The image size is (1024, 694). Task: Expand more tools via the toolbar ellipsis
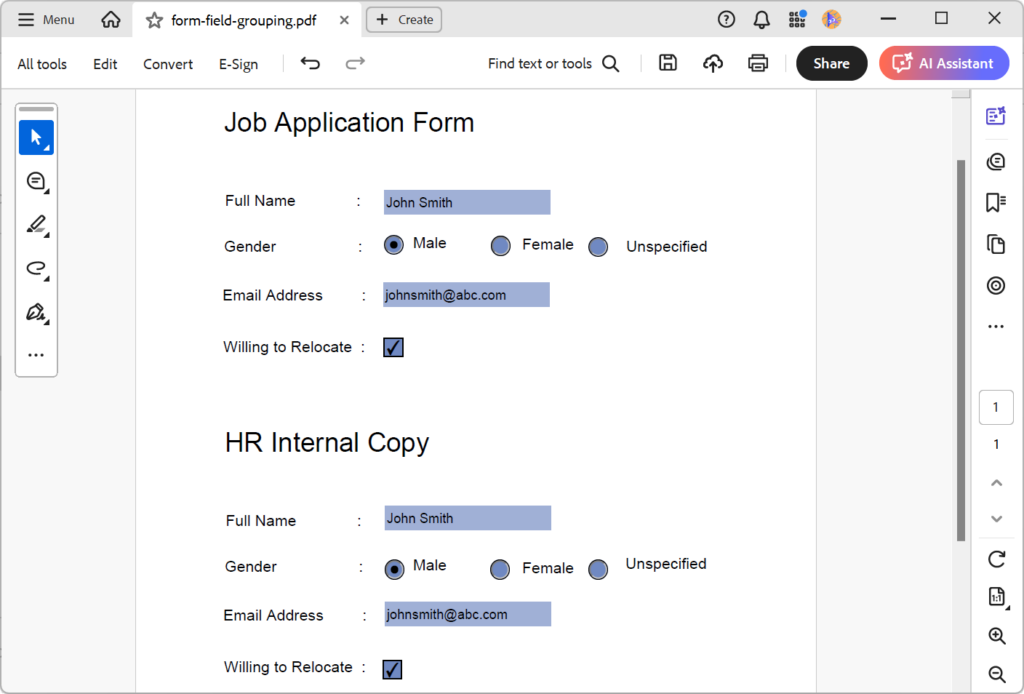36,354
